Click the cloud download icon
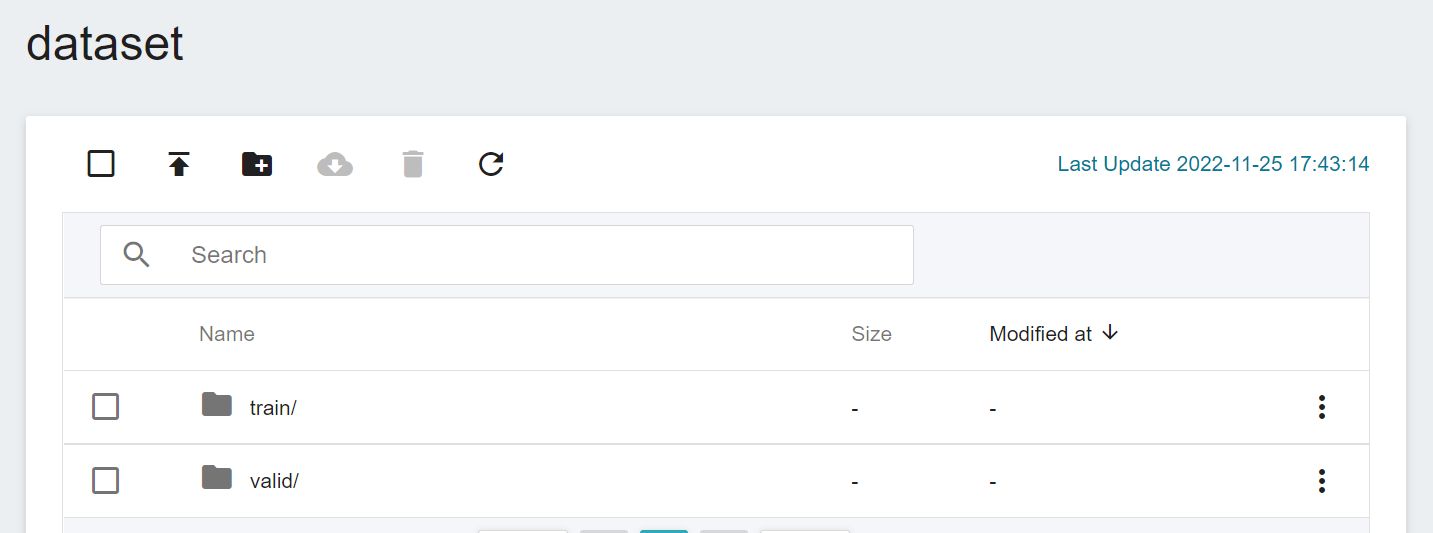The width and height of the screenshot is (1433, 533). (335, 164)
